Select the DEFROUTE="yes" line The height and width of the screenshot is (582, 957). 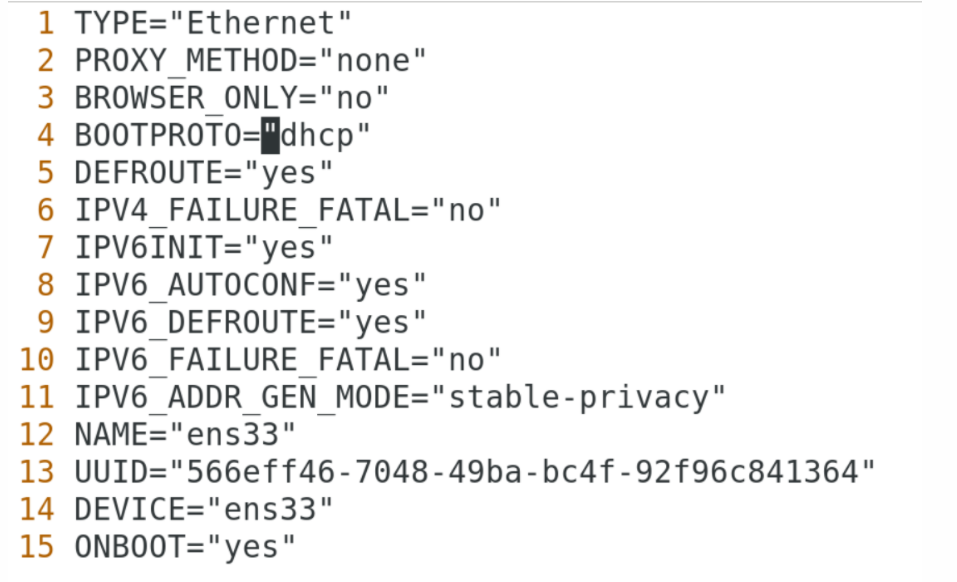click(x=203, y=173)
